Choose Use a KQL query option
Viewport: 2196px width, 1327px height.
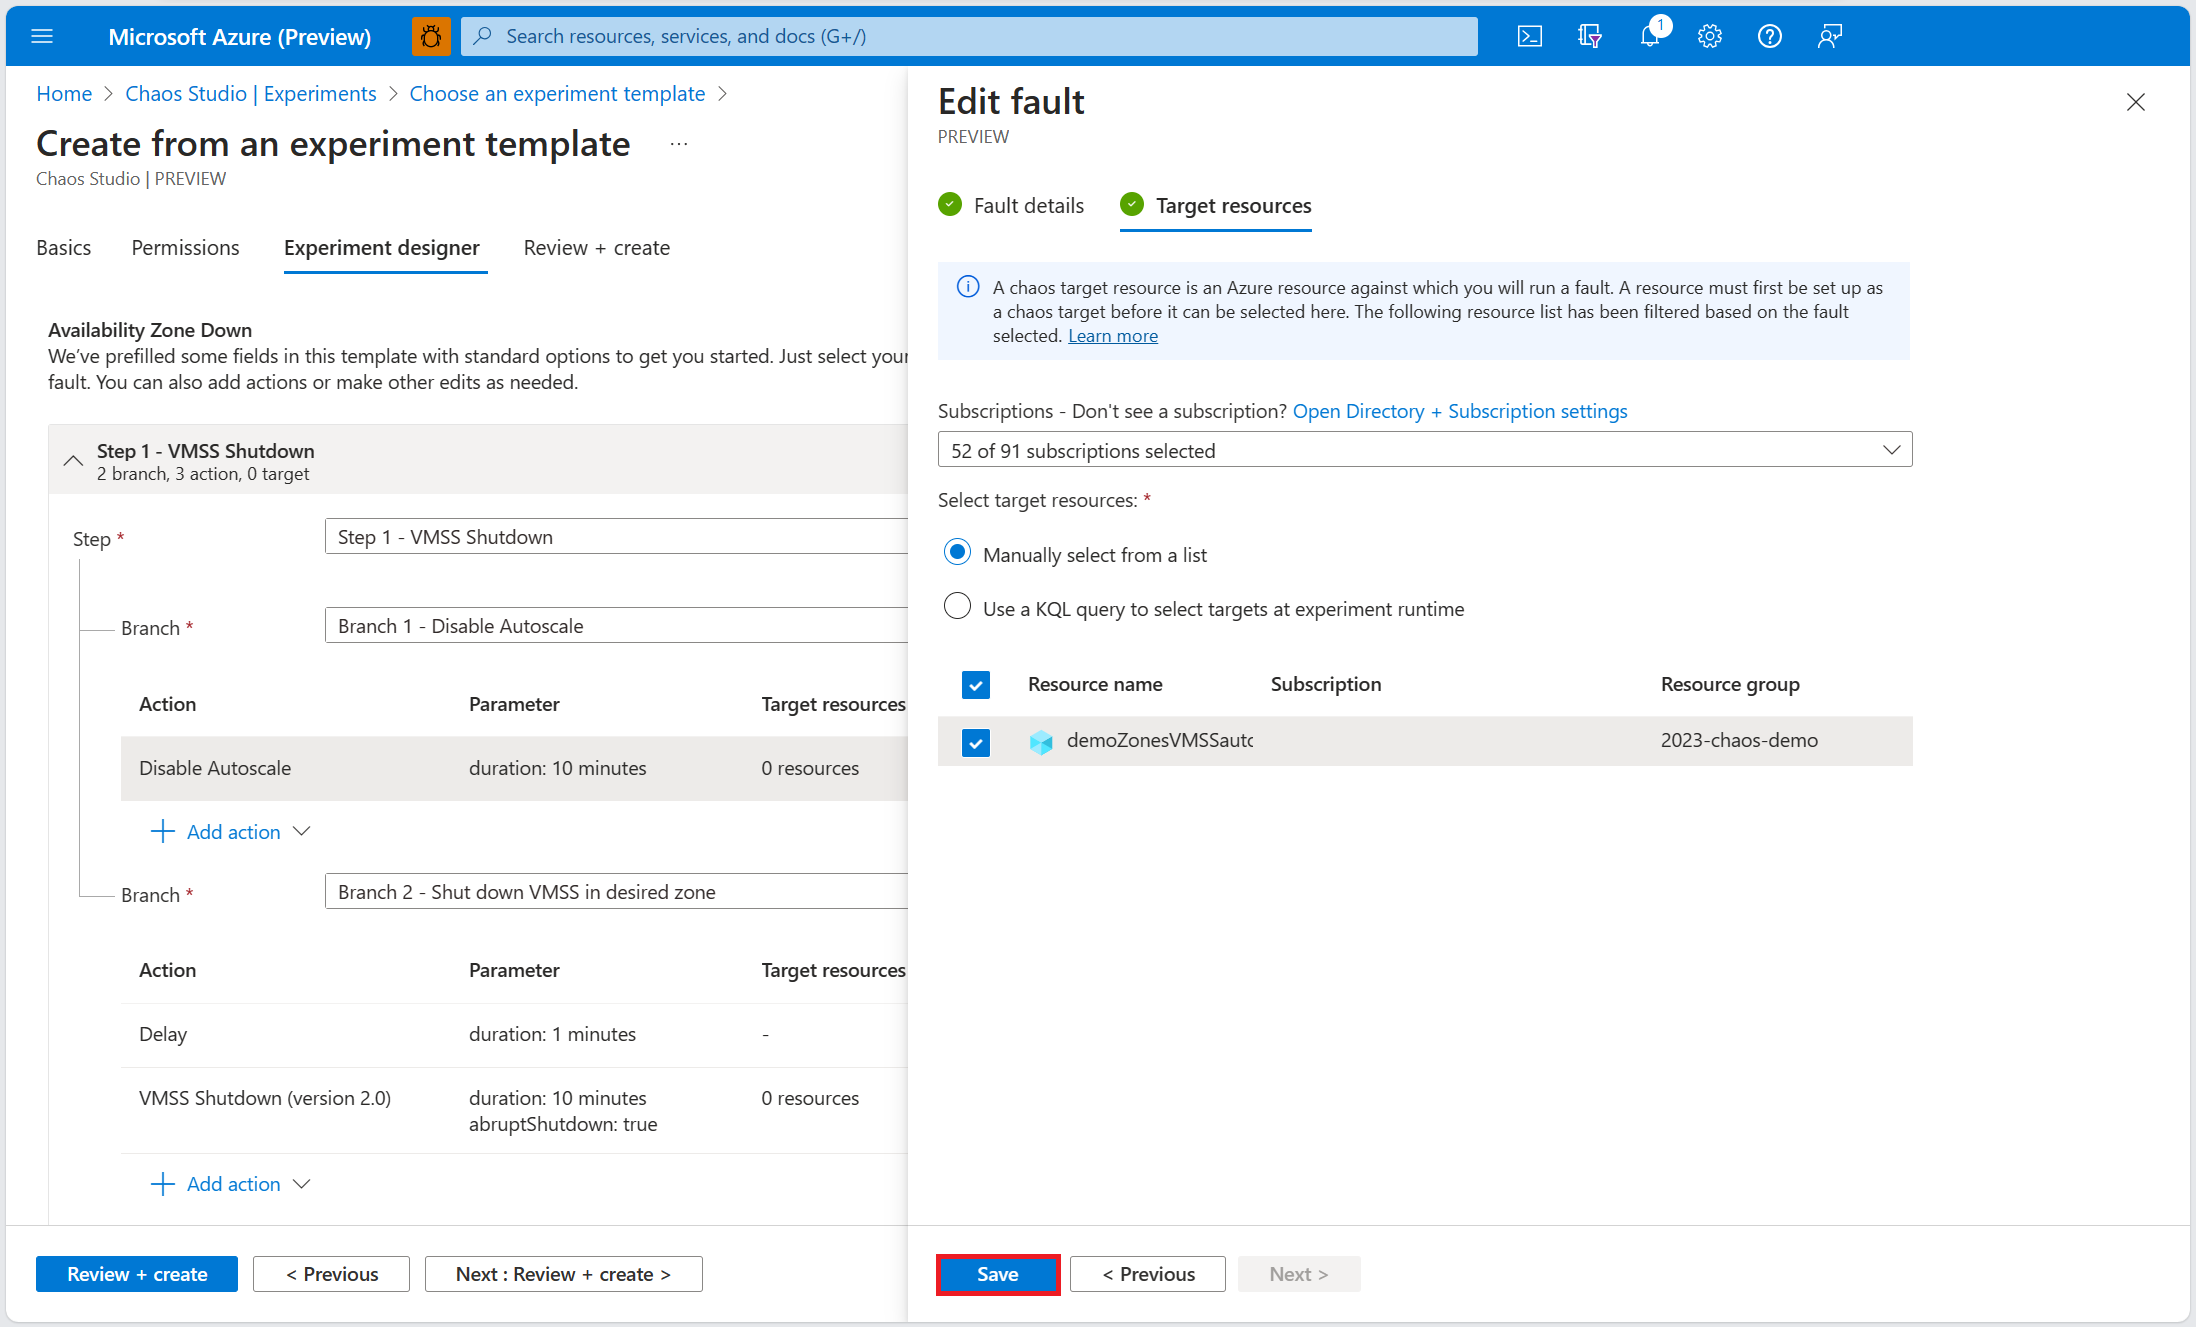tap(957, 605)
